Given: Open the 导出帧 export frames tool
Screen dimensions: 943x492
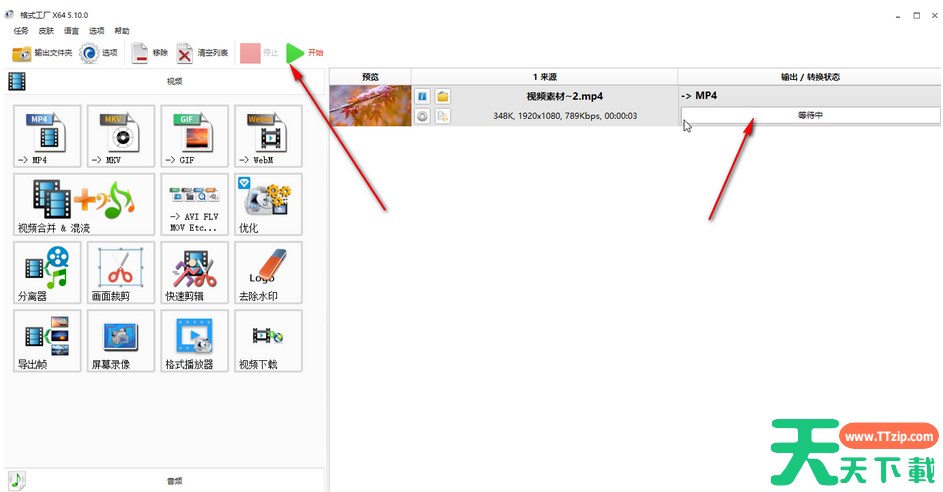Looking at the screenshot, I should (x=47, y=341).
